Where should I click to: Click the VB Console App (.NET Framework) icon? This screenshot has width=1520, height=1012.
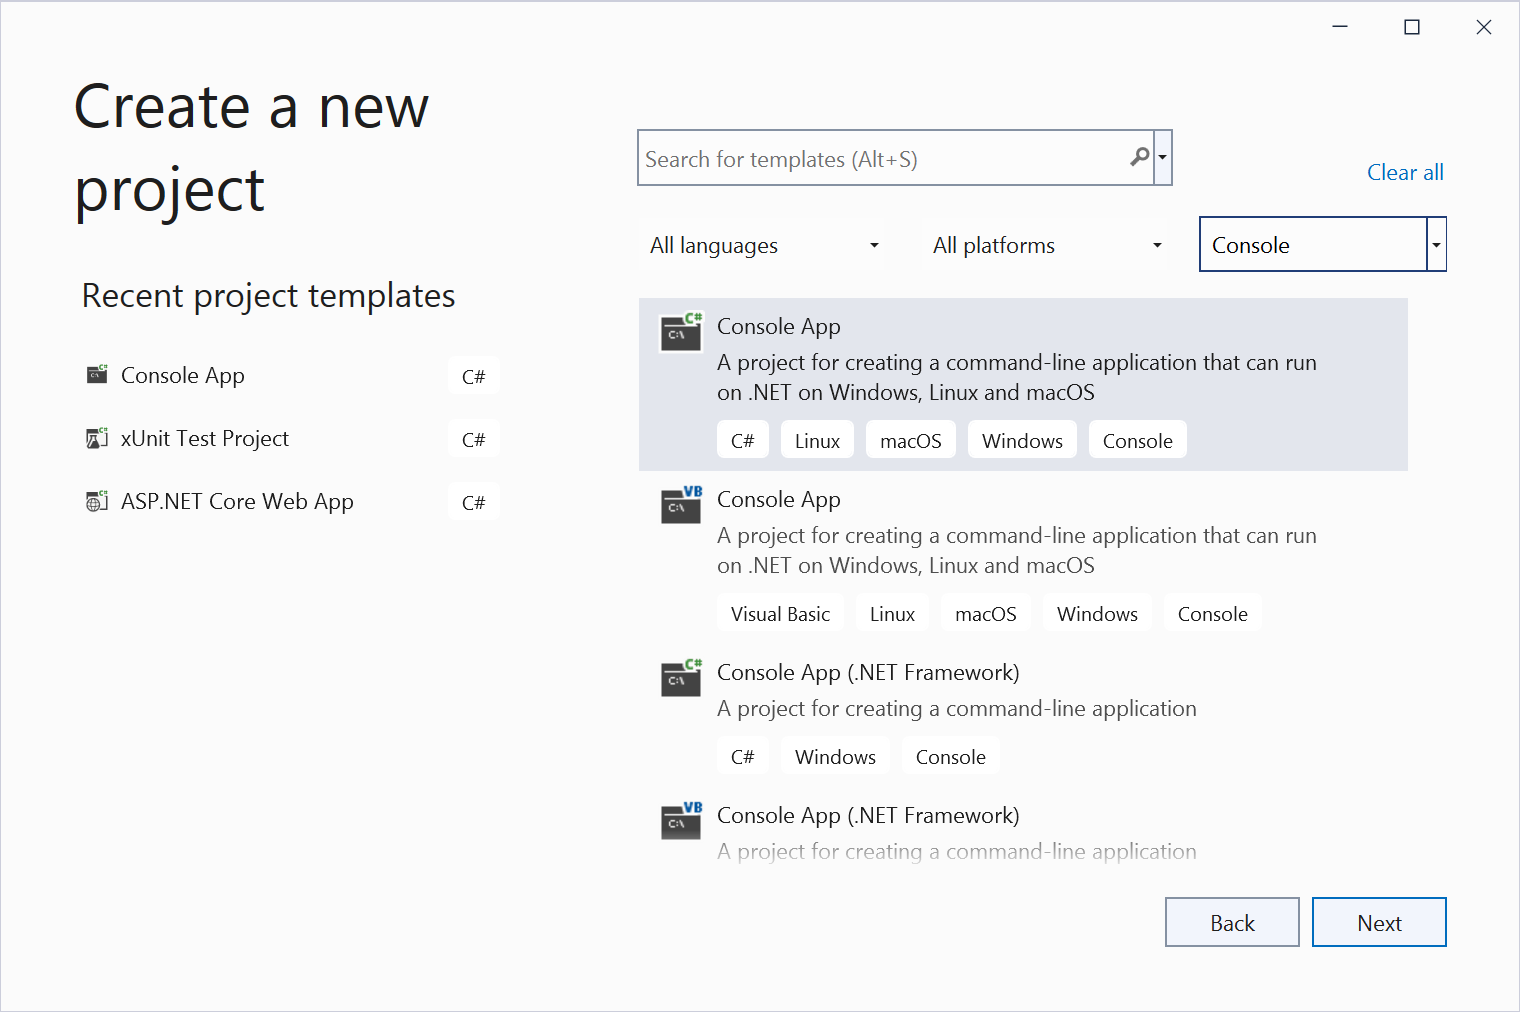[x=681, y=821]
